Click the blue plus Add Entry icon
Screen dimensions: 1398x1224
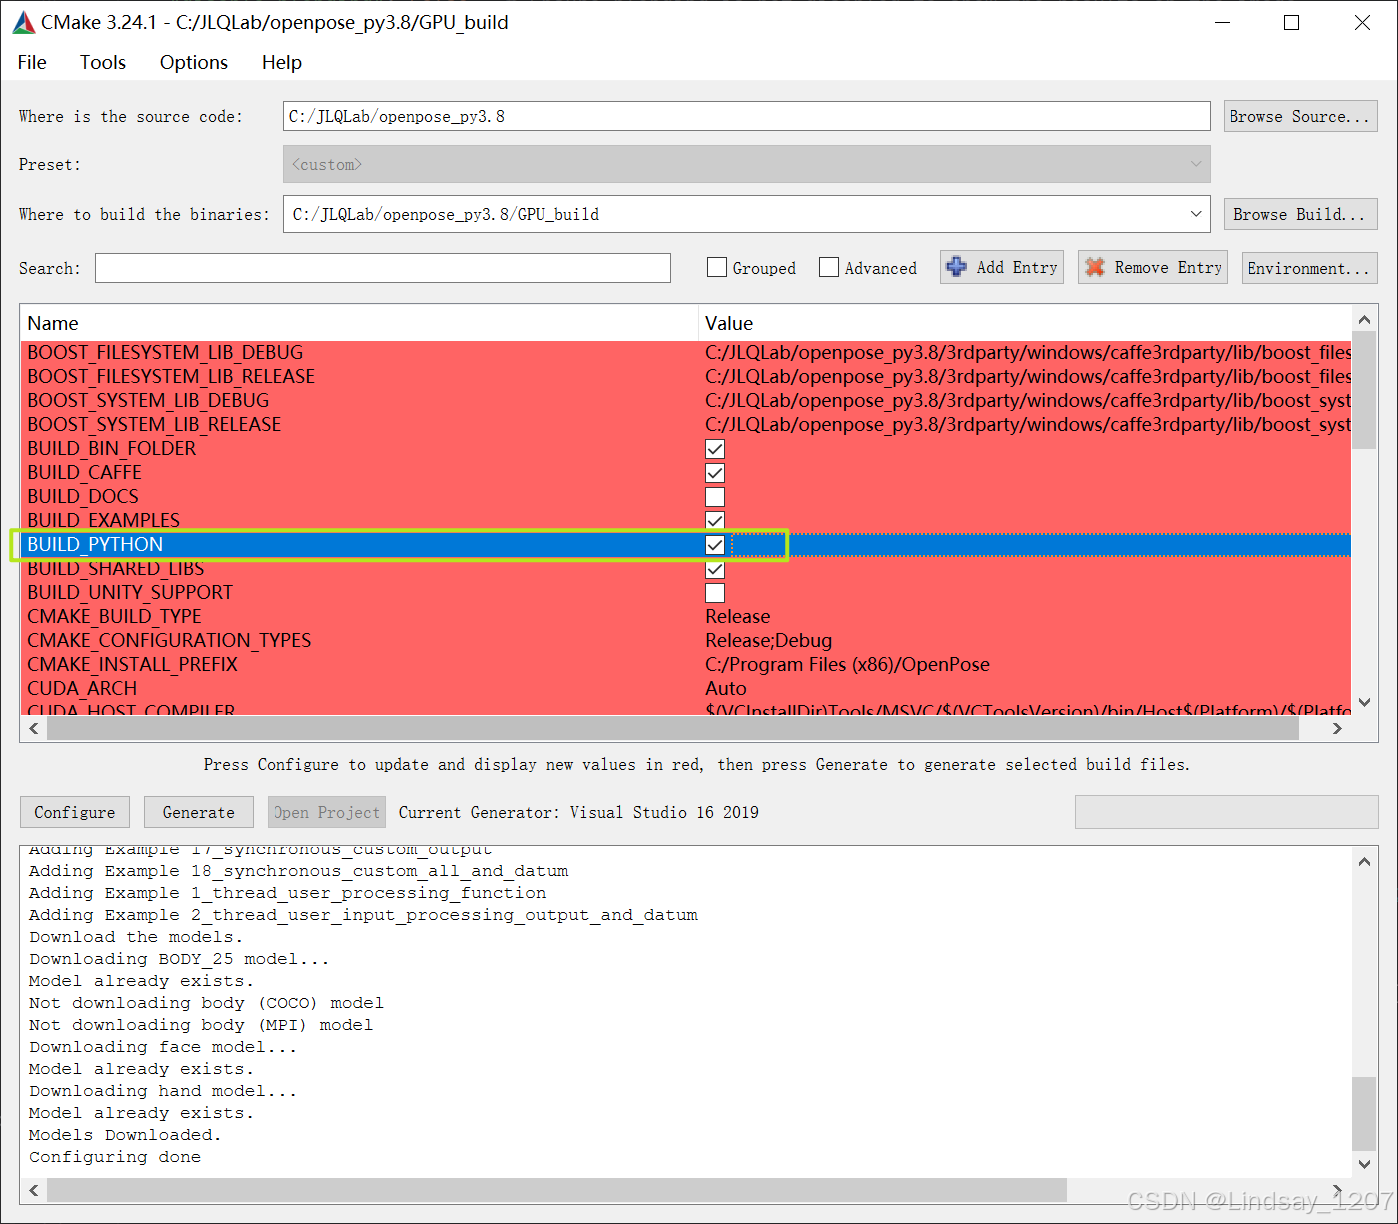click(x=957, y=267)
